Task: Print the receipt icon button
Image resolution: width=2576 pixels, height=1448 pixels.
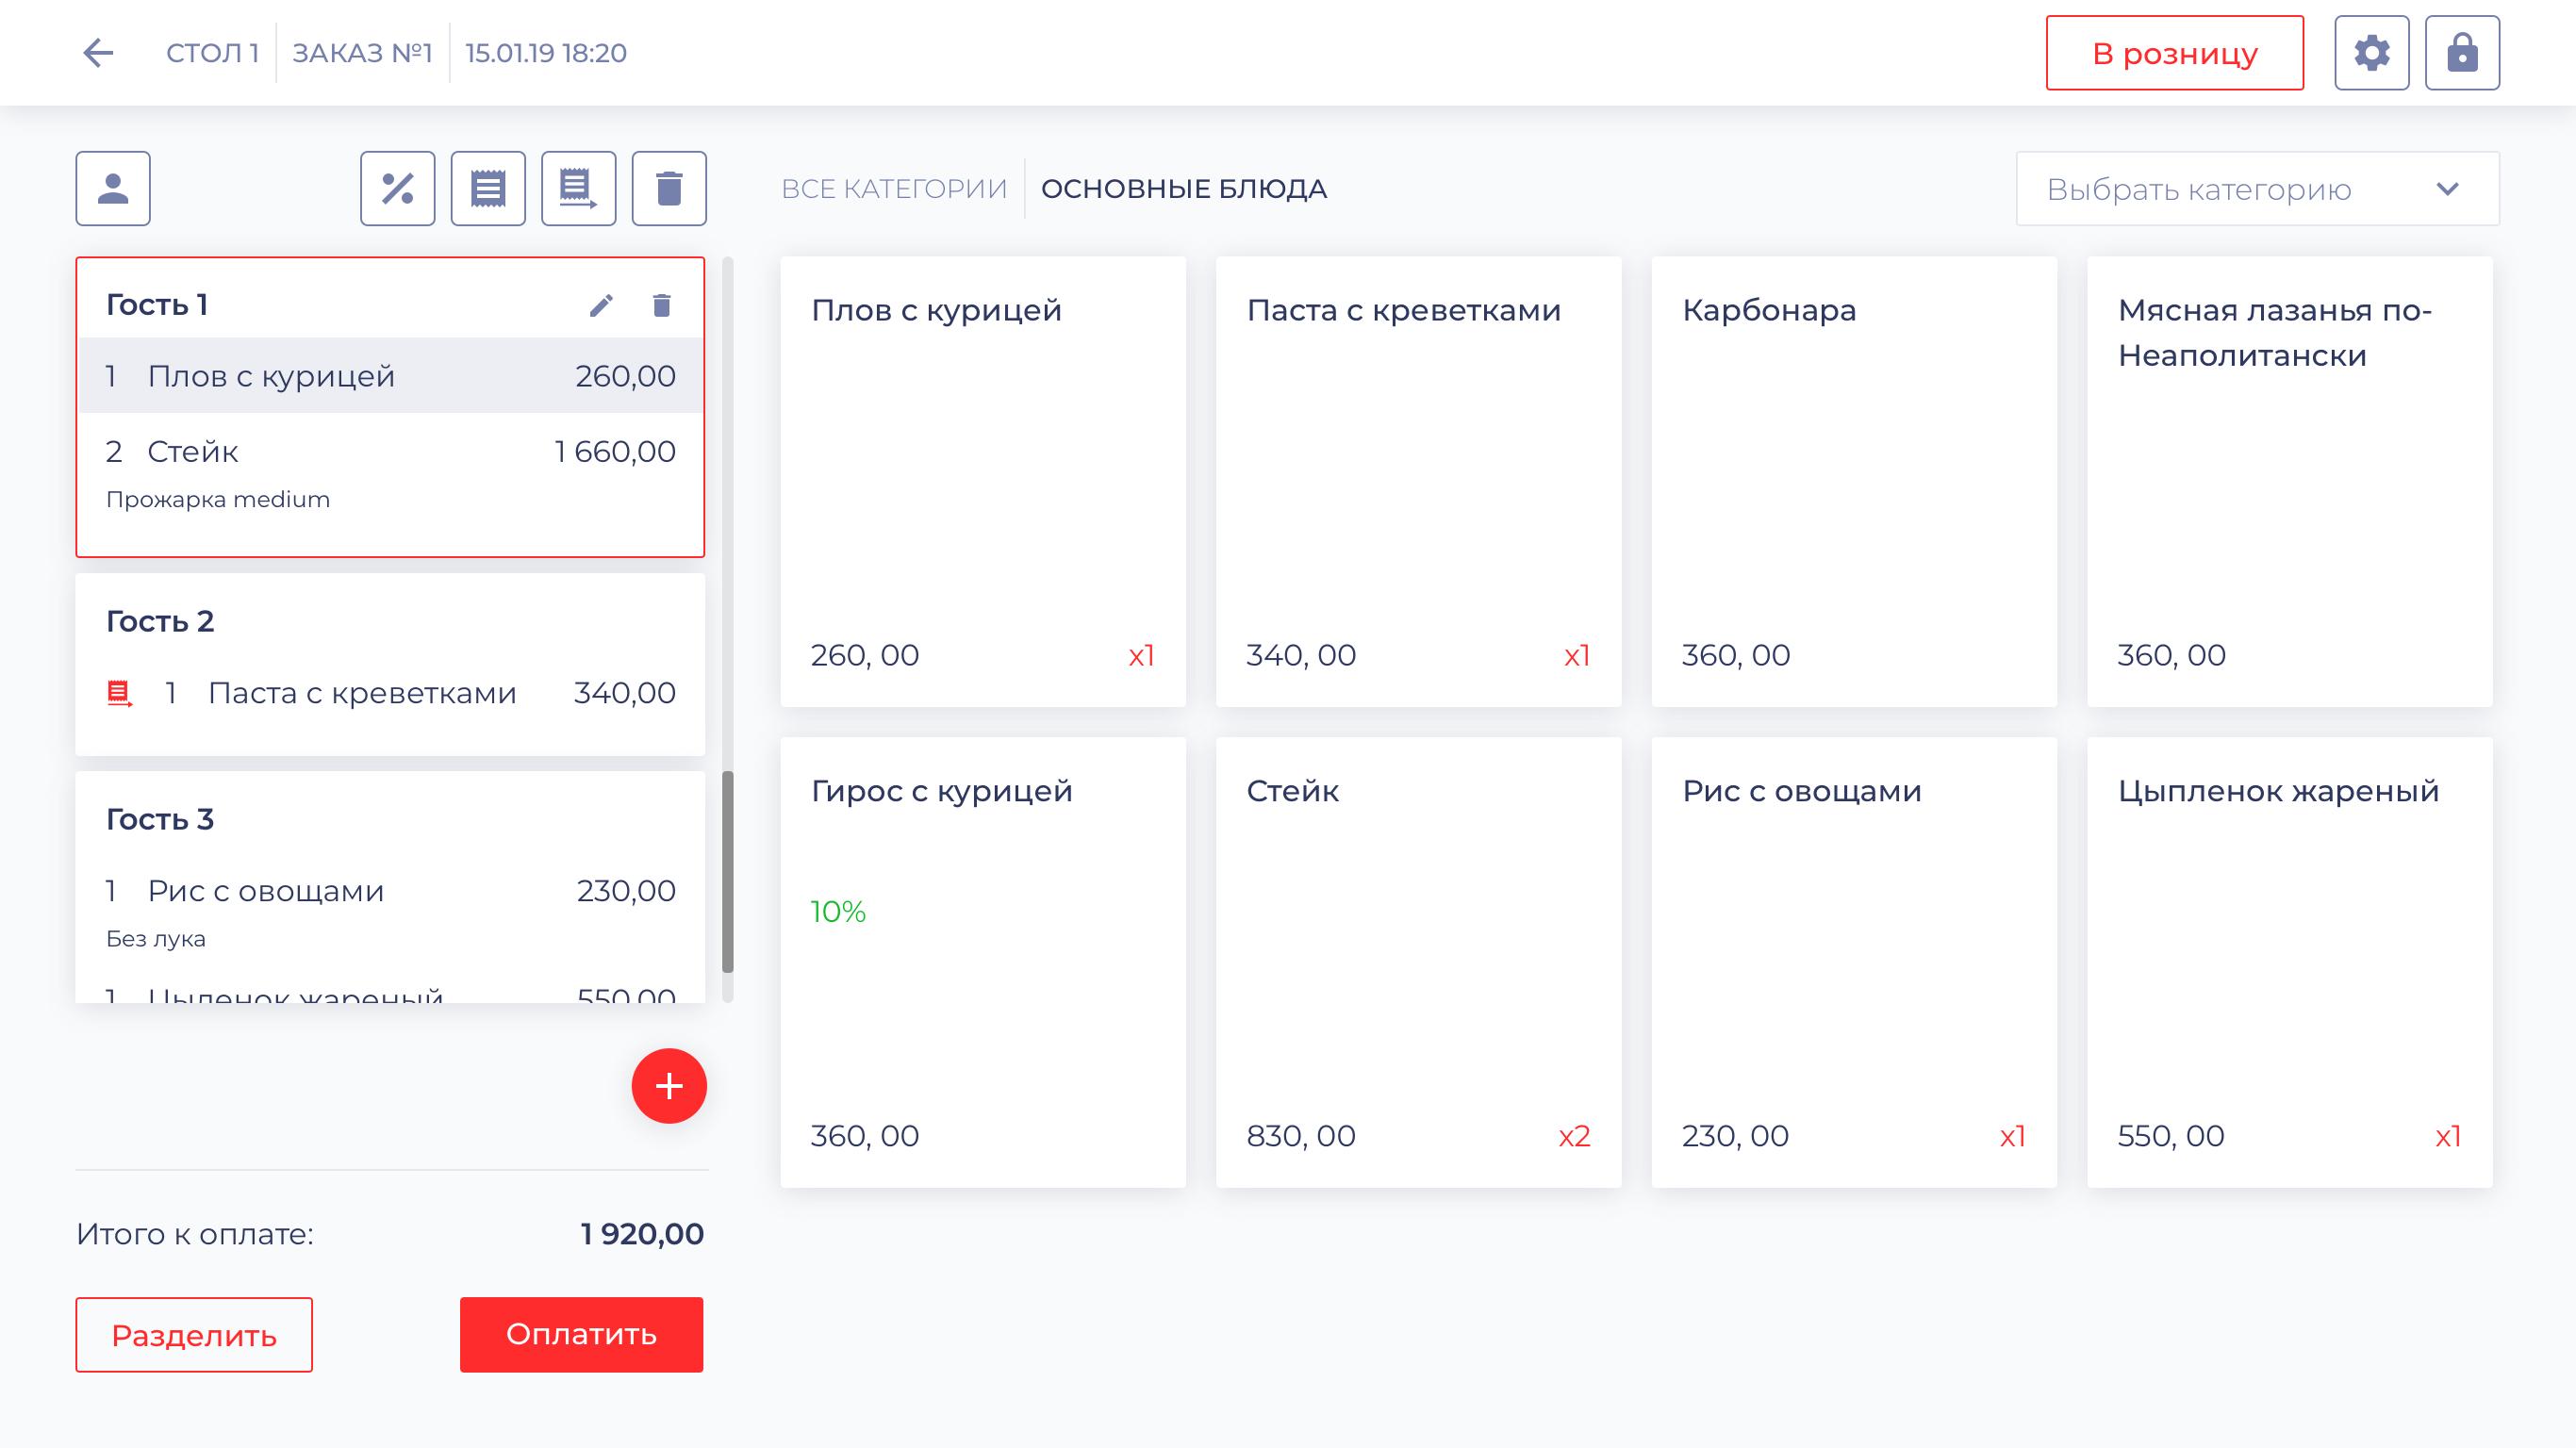Action: coord(488,188)
